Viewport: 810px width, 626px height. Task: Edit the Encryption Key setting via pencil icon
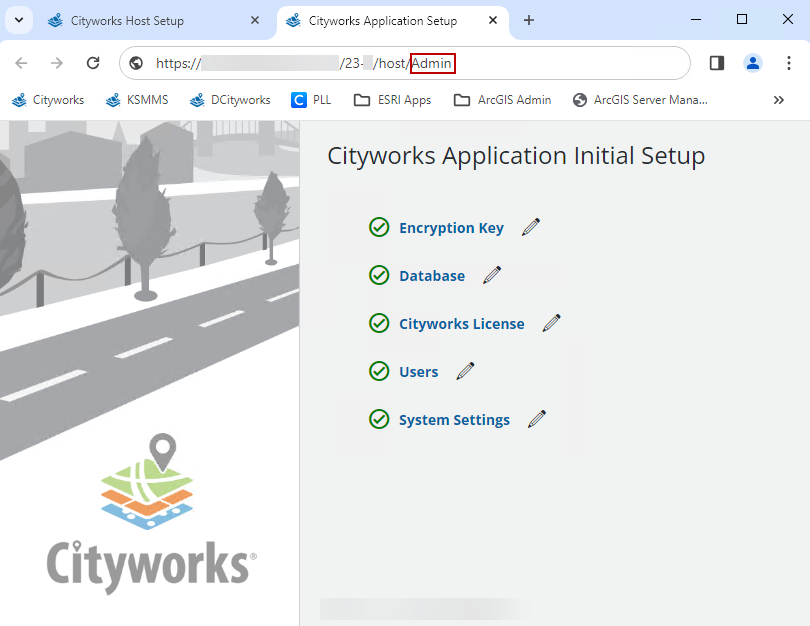tap(531, 227)
